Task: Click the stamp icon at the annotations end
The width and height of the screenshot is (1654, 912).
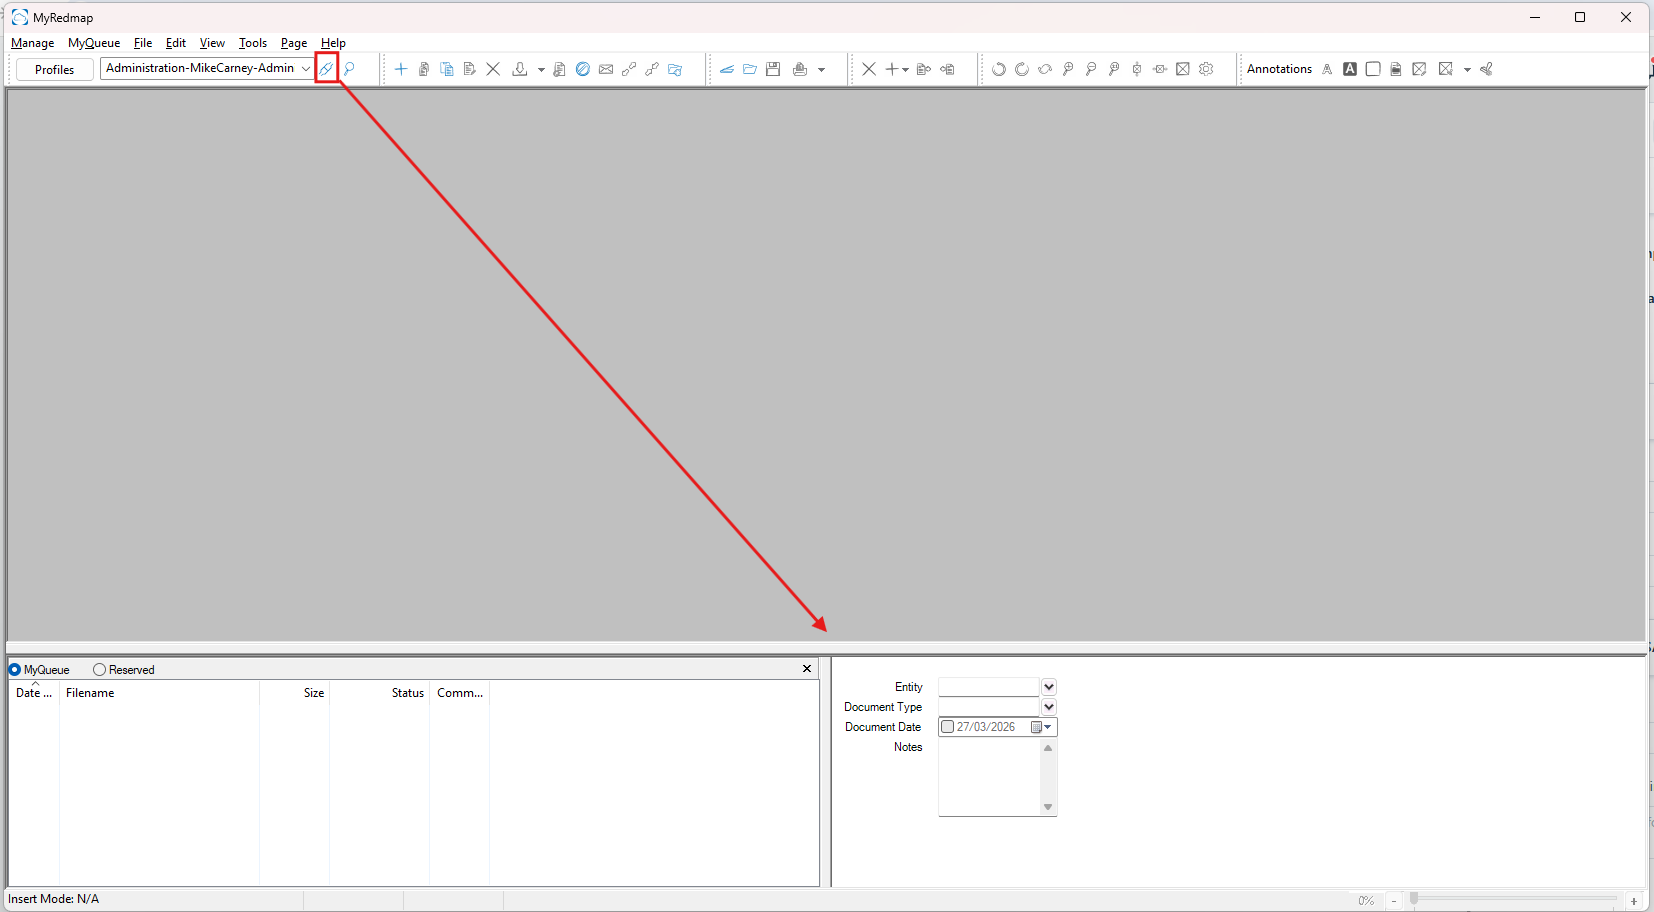Action: (1487, 69)
